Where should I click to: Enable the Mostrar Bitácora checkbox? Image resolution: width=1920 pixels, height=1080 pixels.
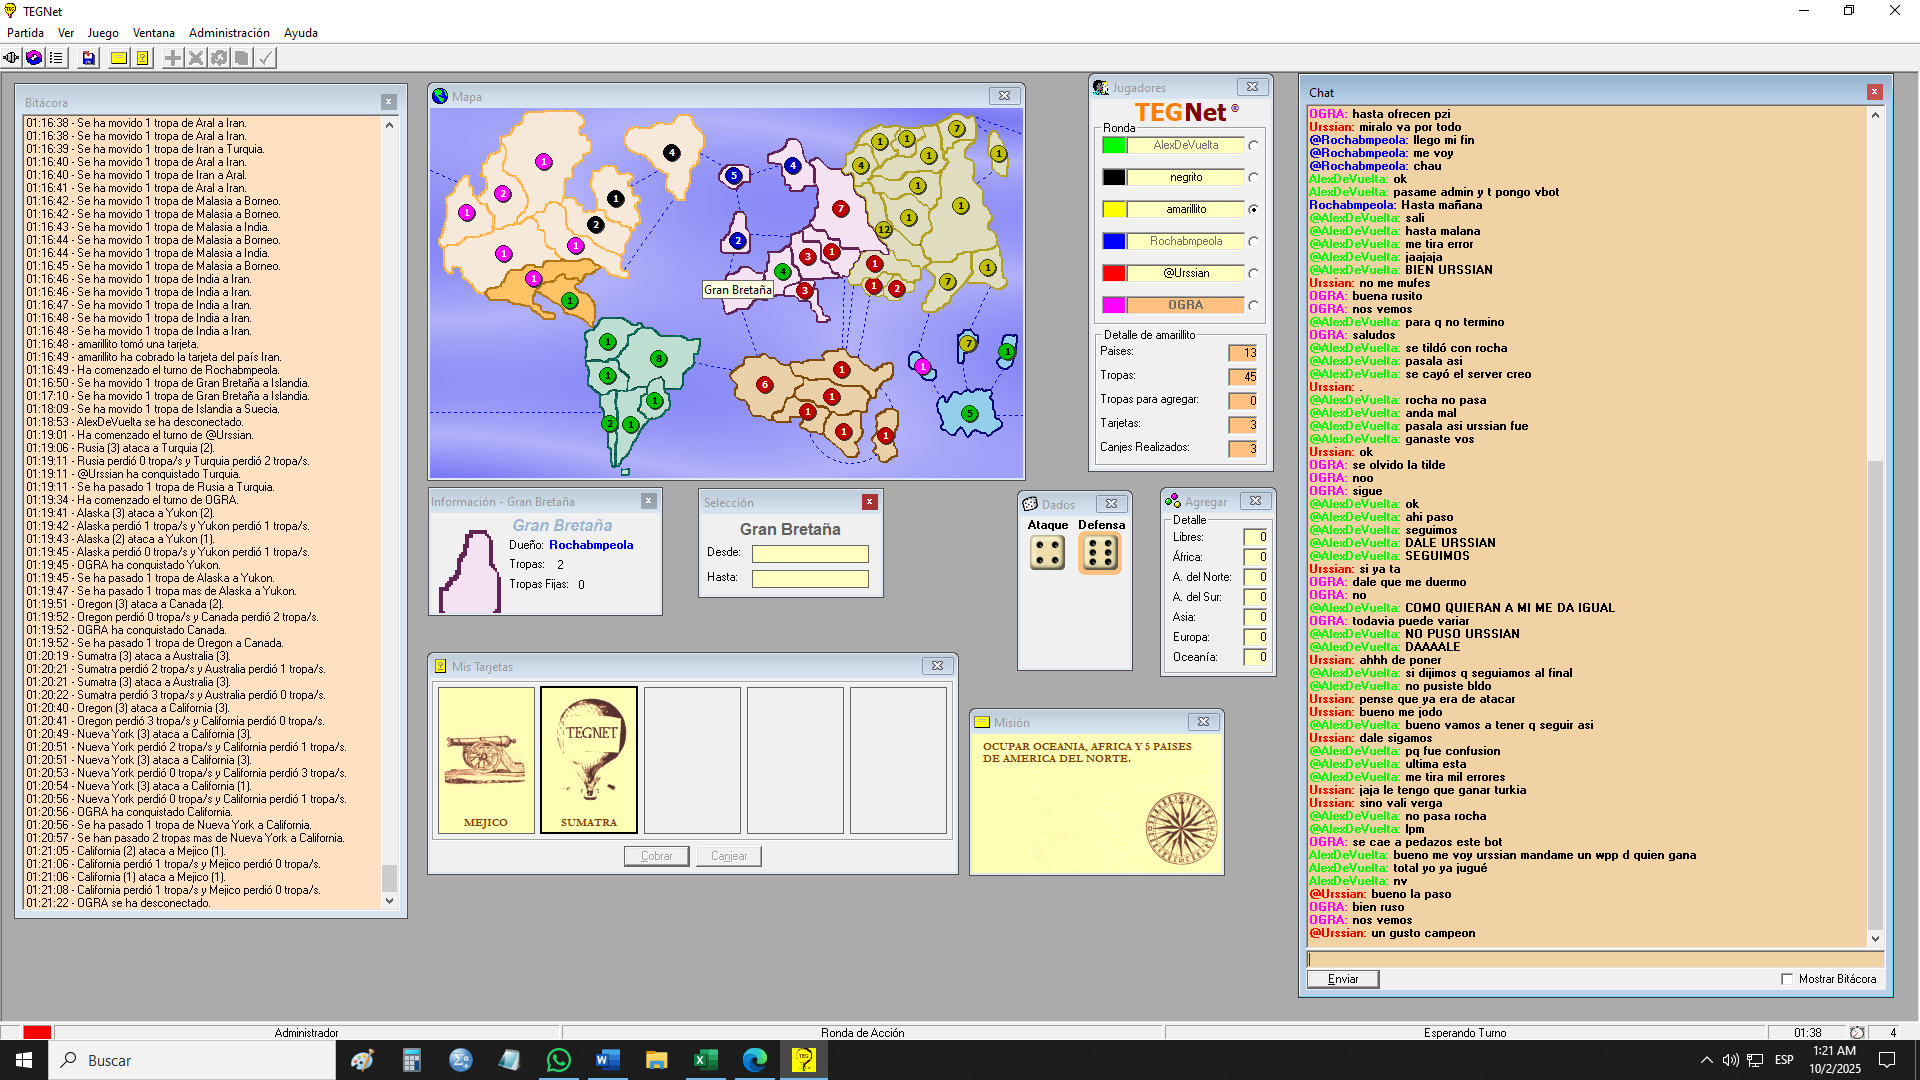pyautogui.click(x=1787, y=980)
